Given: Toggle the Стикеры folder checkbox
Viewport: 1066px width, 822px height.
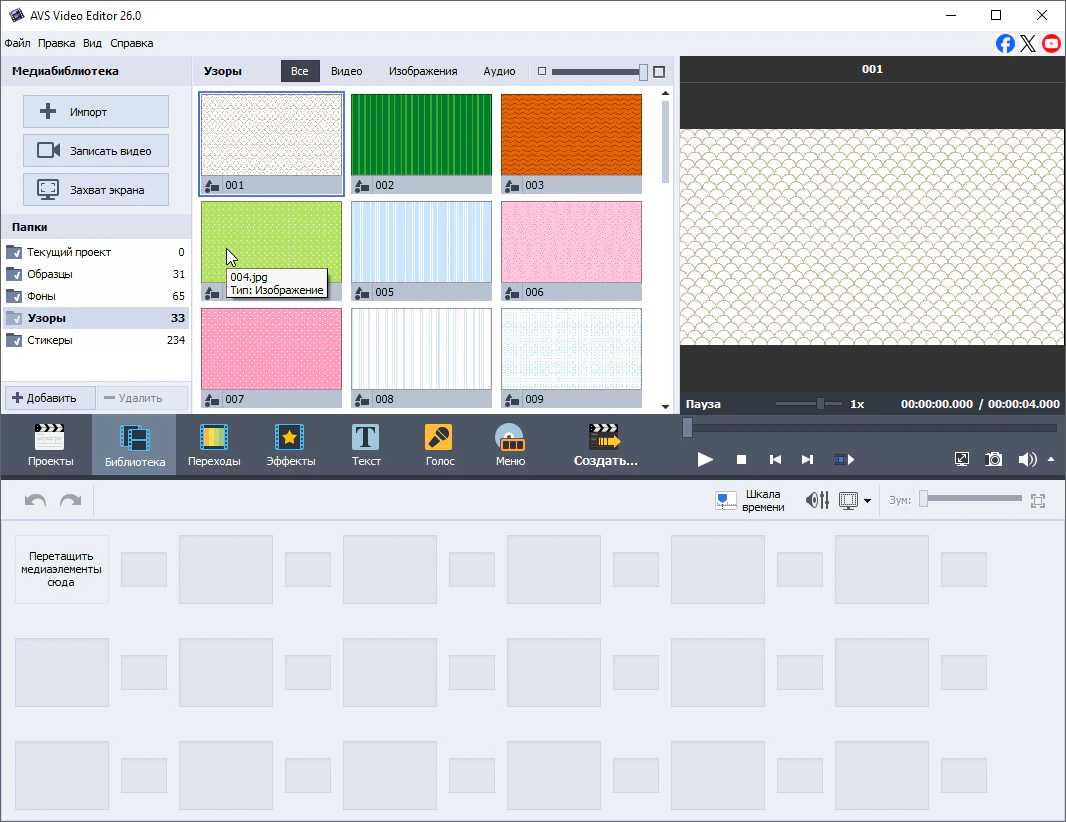Looking at the screenshot, I should 14,340.
